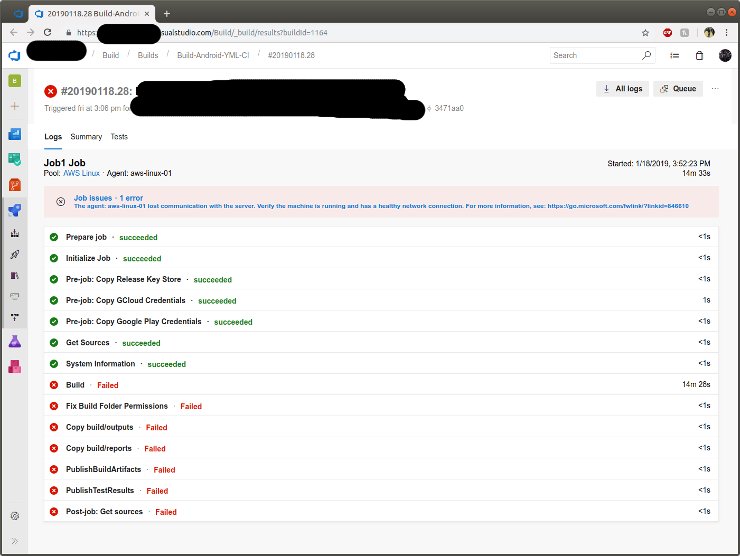Screen dimensions: 740x556
Task: Click the go.microsoft.com help link
Action: pyautogui.click(x=618, y=206)
